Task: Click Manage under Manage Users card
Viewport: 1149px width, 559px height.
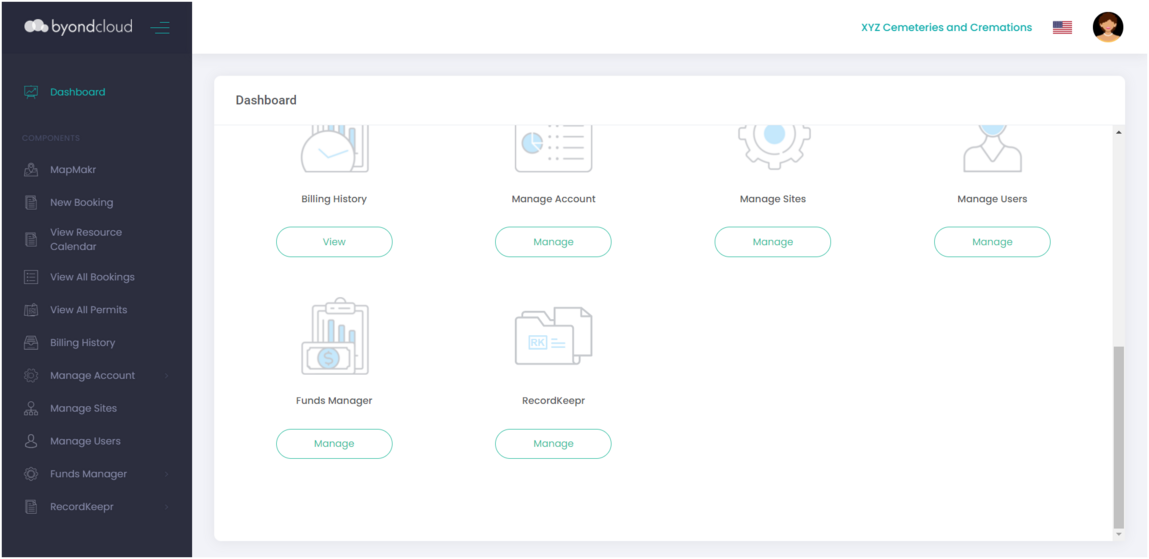Action: pos(992,242)
